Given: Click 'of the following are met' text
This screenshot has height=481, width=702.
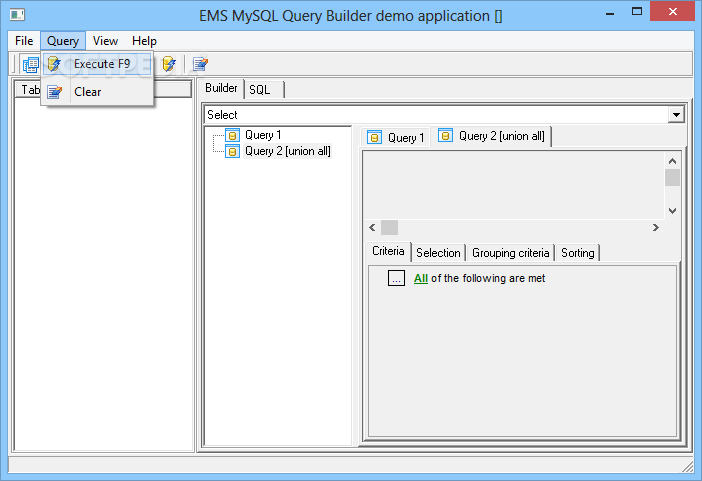Looking at the screenshot, I should click(x=488, y=278).
